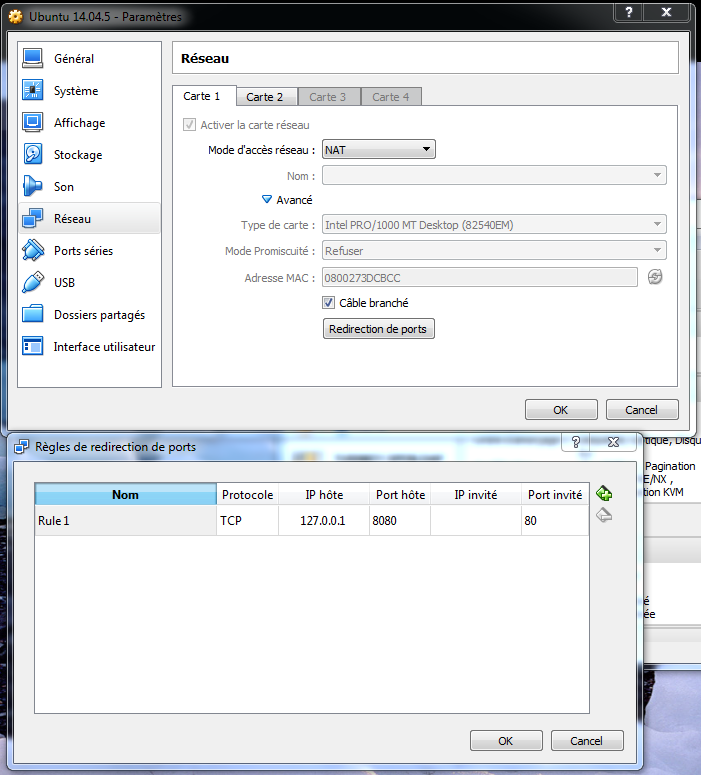701x775 pixels.
Task: Click the IP hôte column header
Action: point(324,494)
